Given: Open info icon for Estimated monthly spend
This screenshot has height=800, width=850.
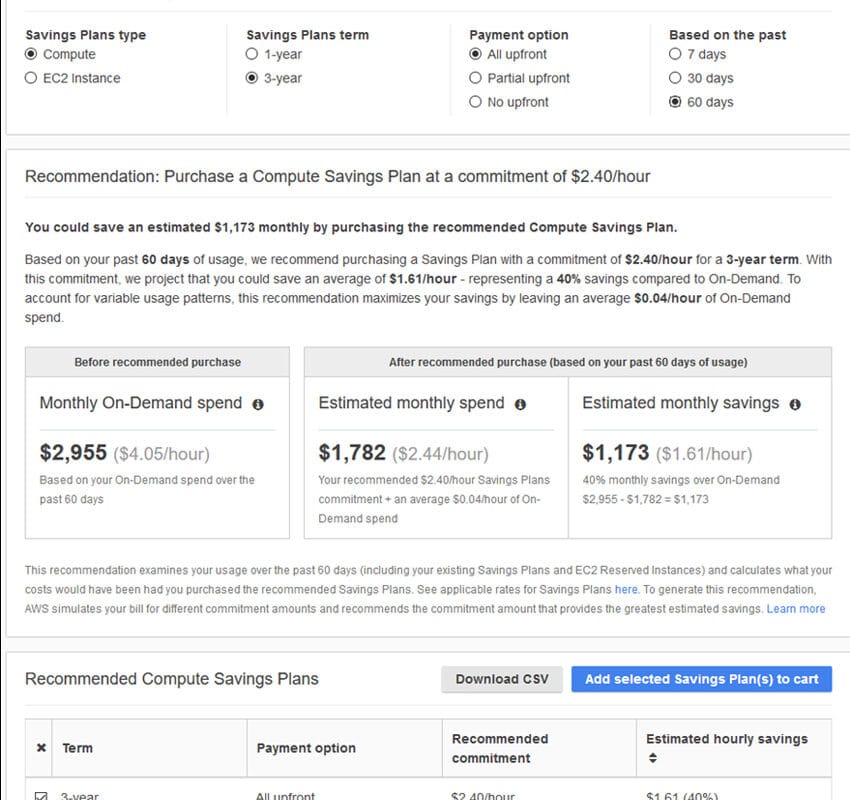Looking at the screenshot, I should [x=520, y=404].
